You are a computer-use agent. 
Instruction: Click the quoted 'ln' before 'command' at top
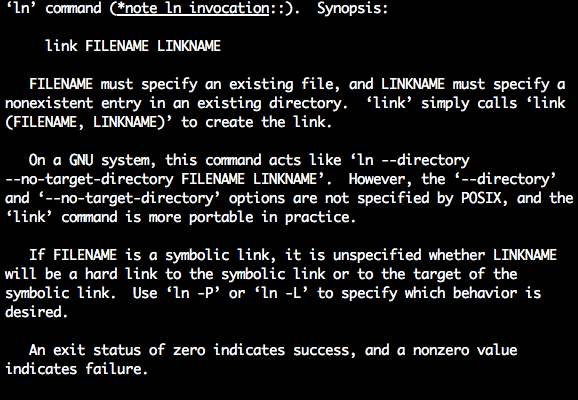click(x=21, y=8)
